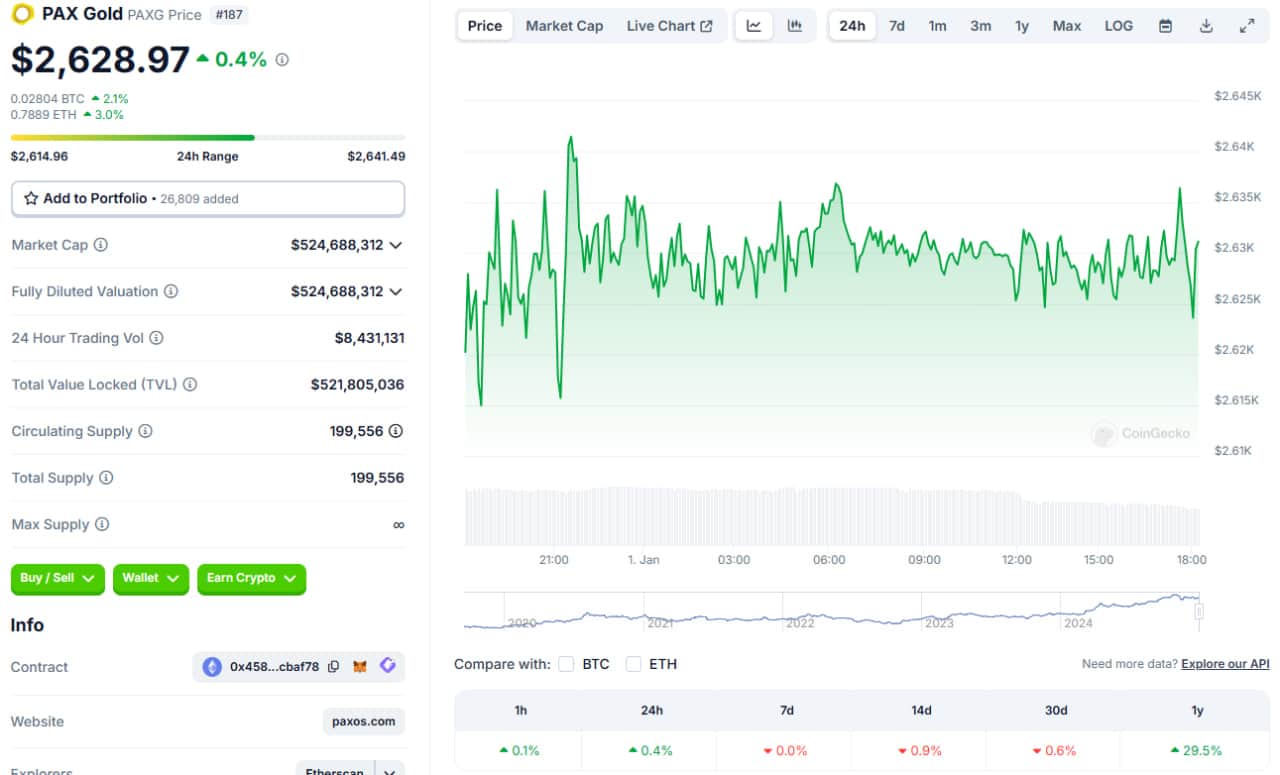Viewport: 1280px width, 775px height.
Task: Select the Max time range
Action: point(1067,26)
